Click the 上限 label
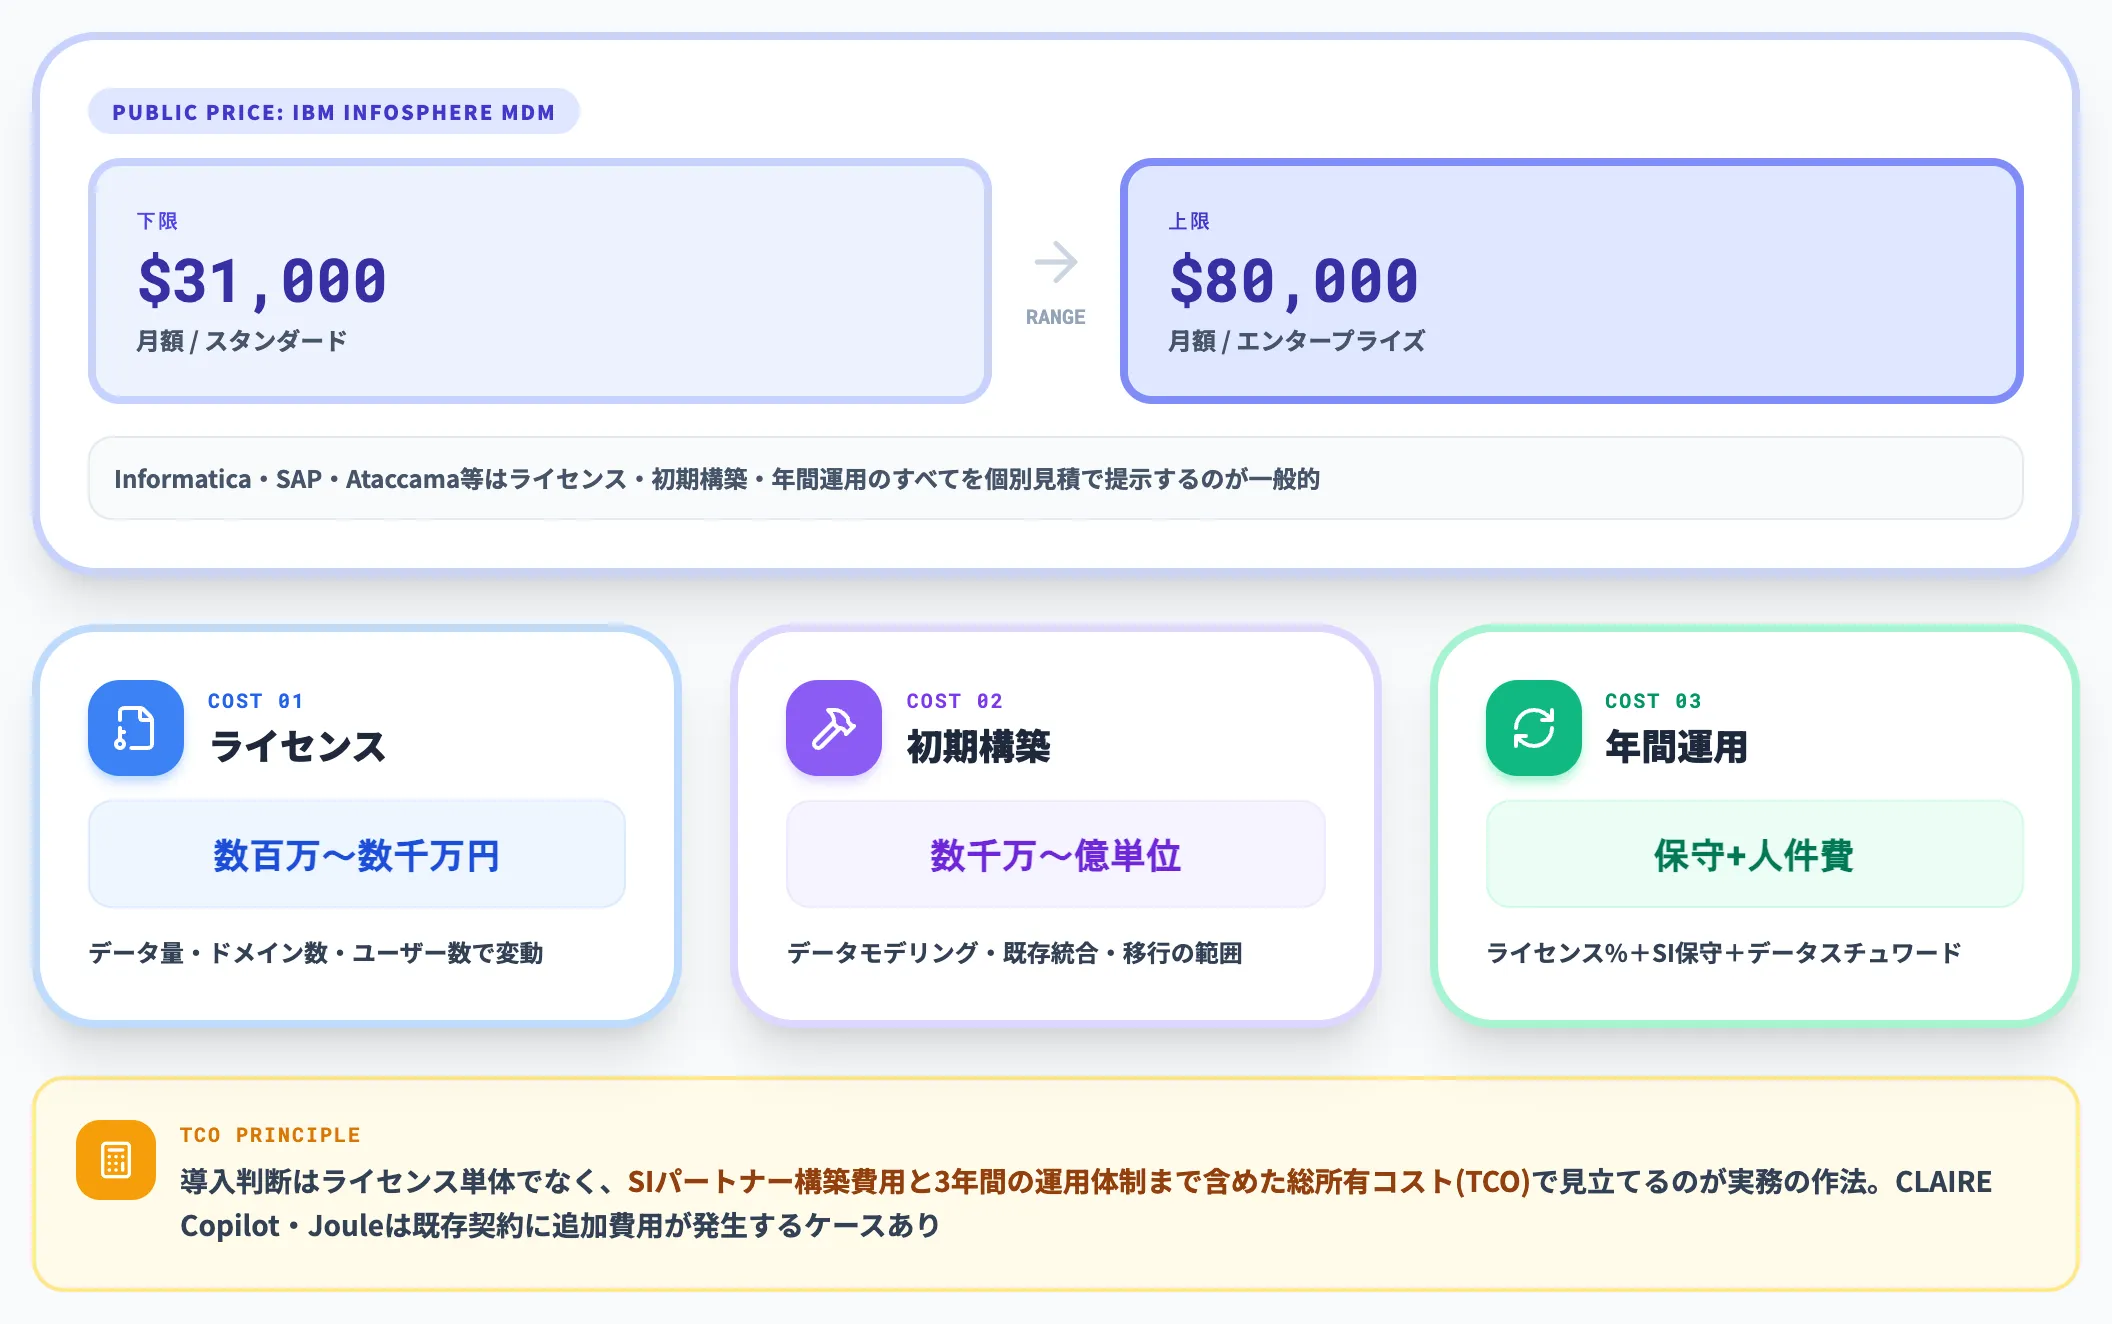2112x1324 pixels. click(1189, 221)
